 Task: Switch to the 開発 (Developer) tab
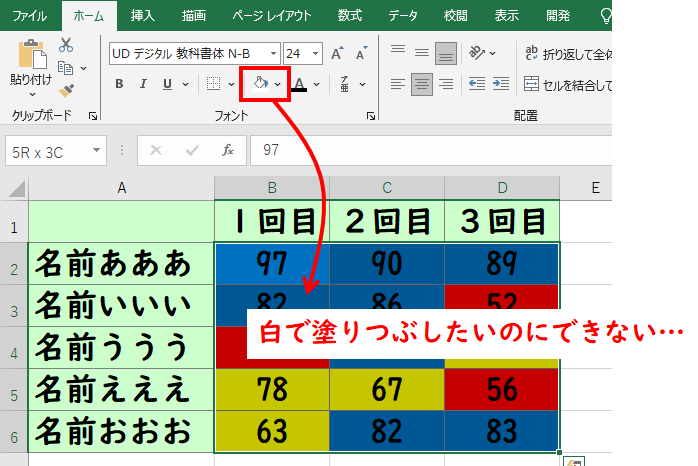[558, 16]
